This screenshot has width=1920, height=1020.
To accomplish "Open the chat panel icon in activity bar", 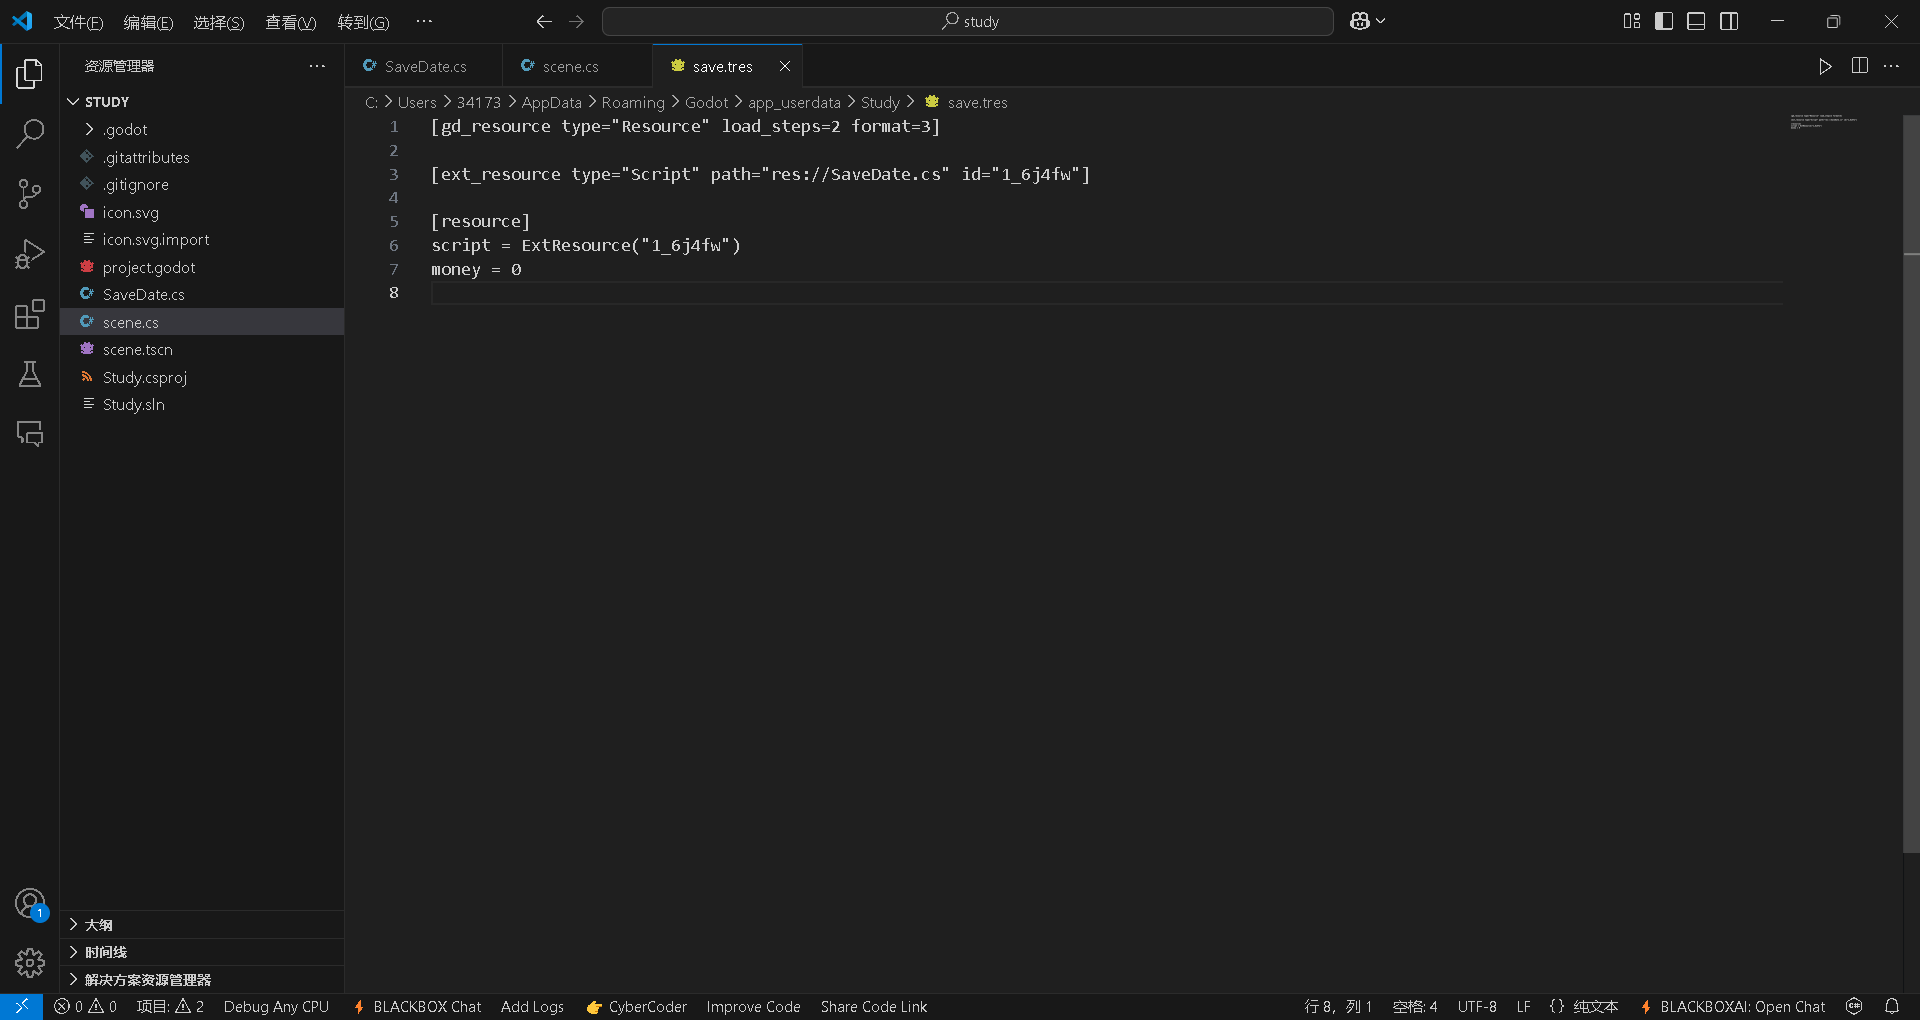I will (30, 433).
